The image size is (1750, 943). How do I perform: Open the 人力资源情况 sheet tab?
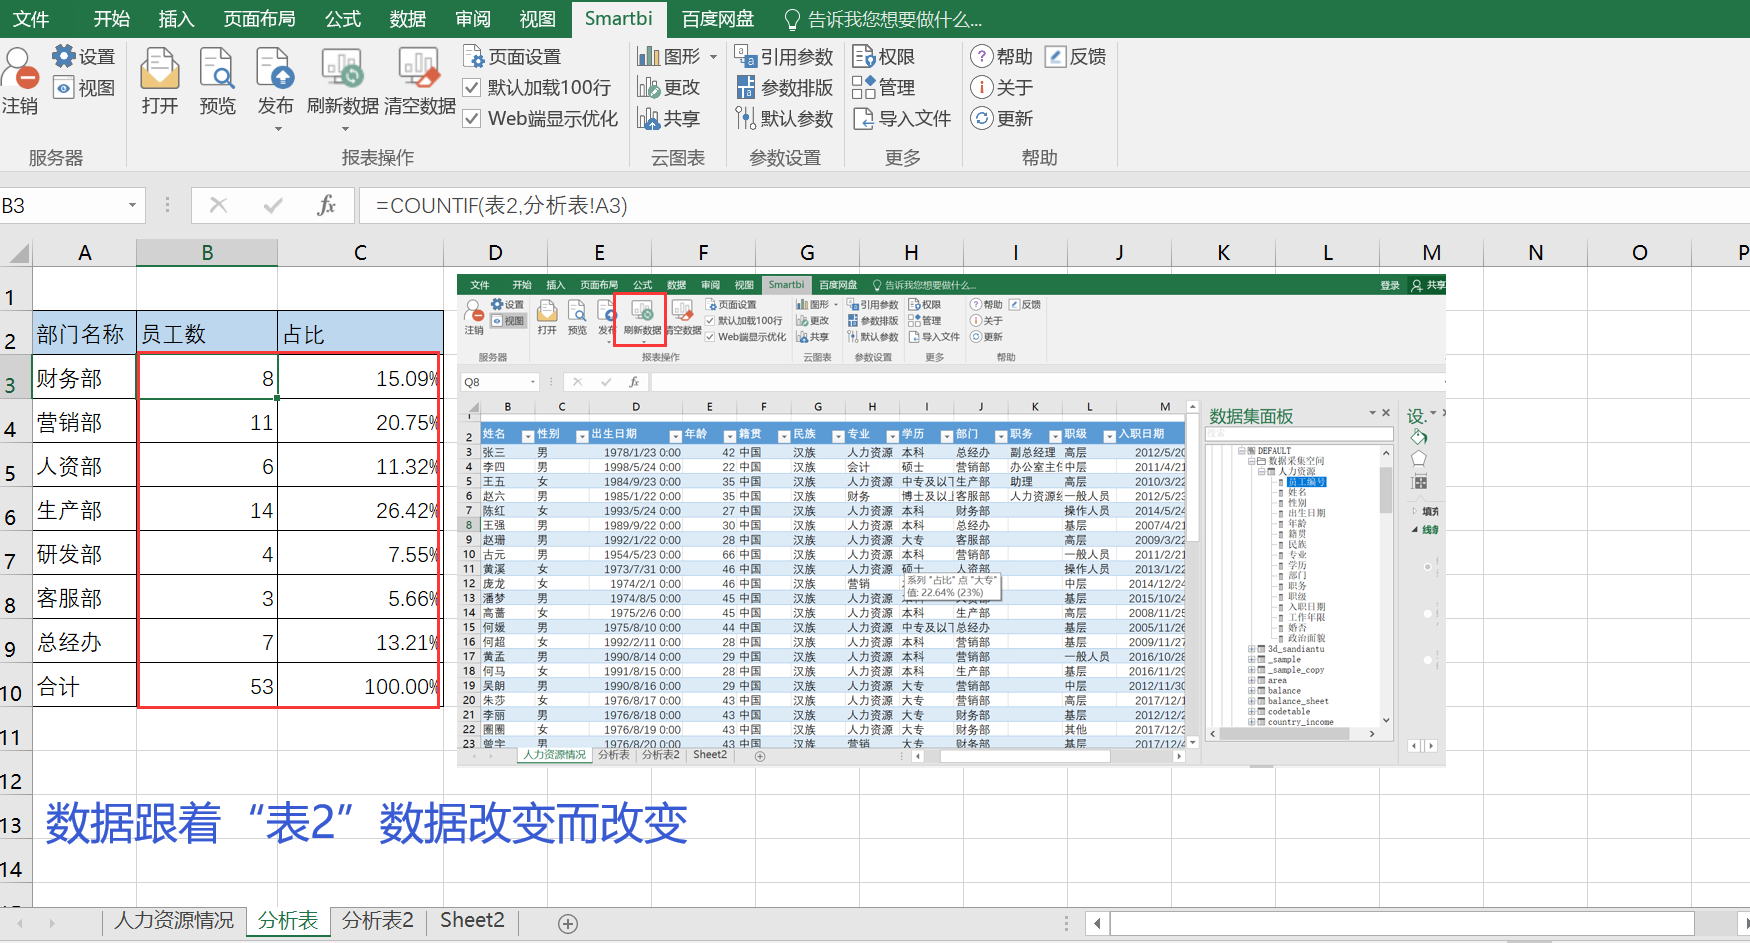pos(173,921)
